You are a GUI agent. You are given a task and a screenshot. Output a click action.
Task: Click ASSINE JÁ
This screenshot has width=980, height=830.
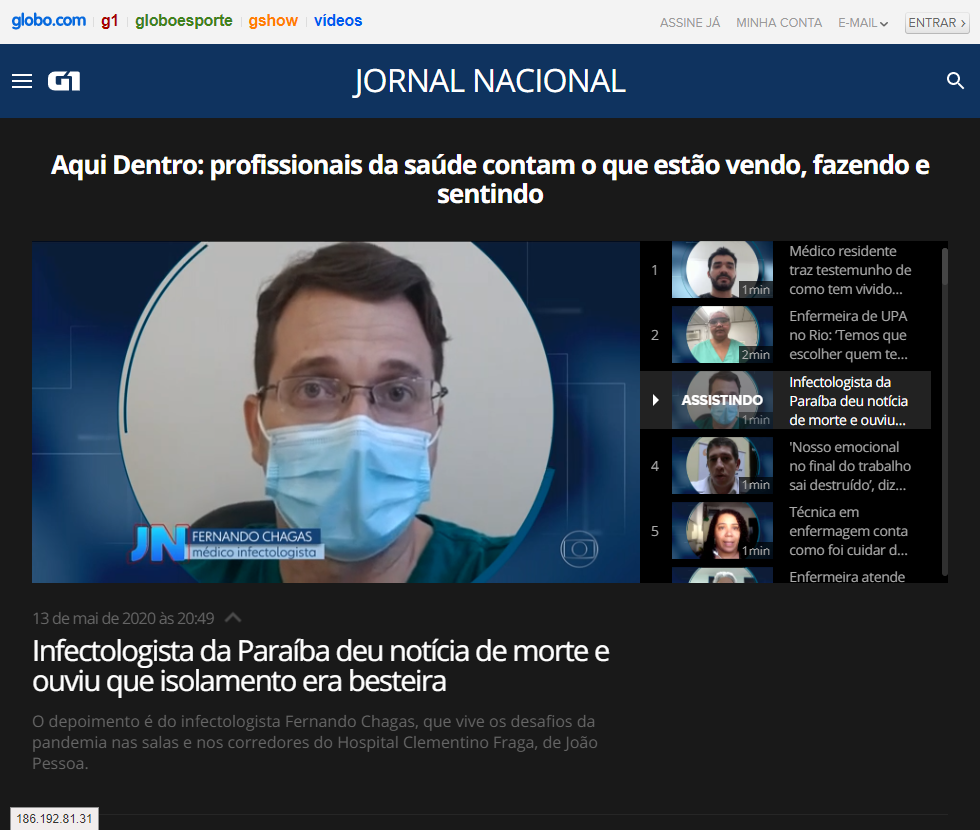coord(690,23)
